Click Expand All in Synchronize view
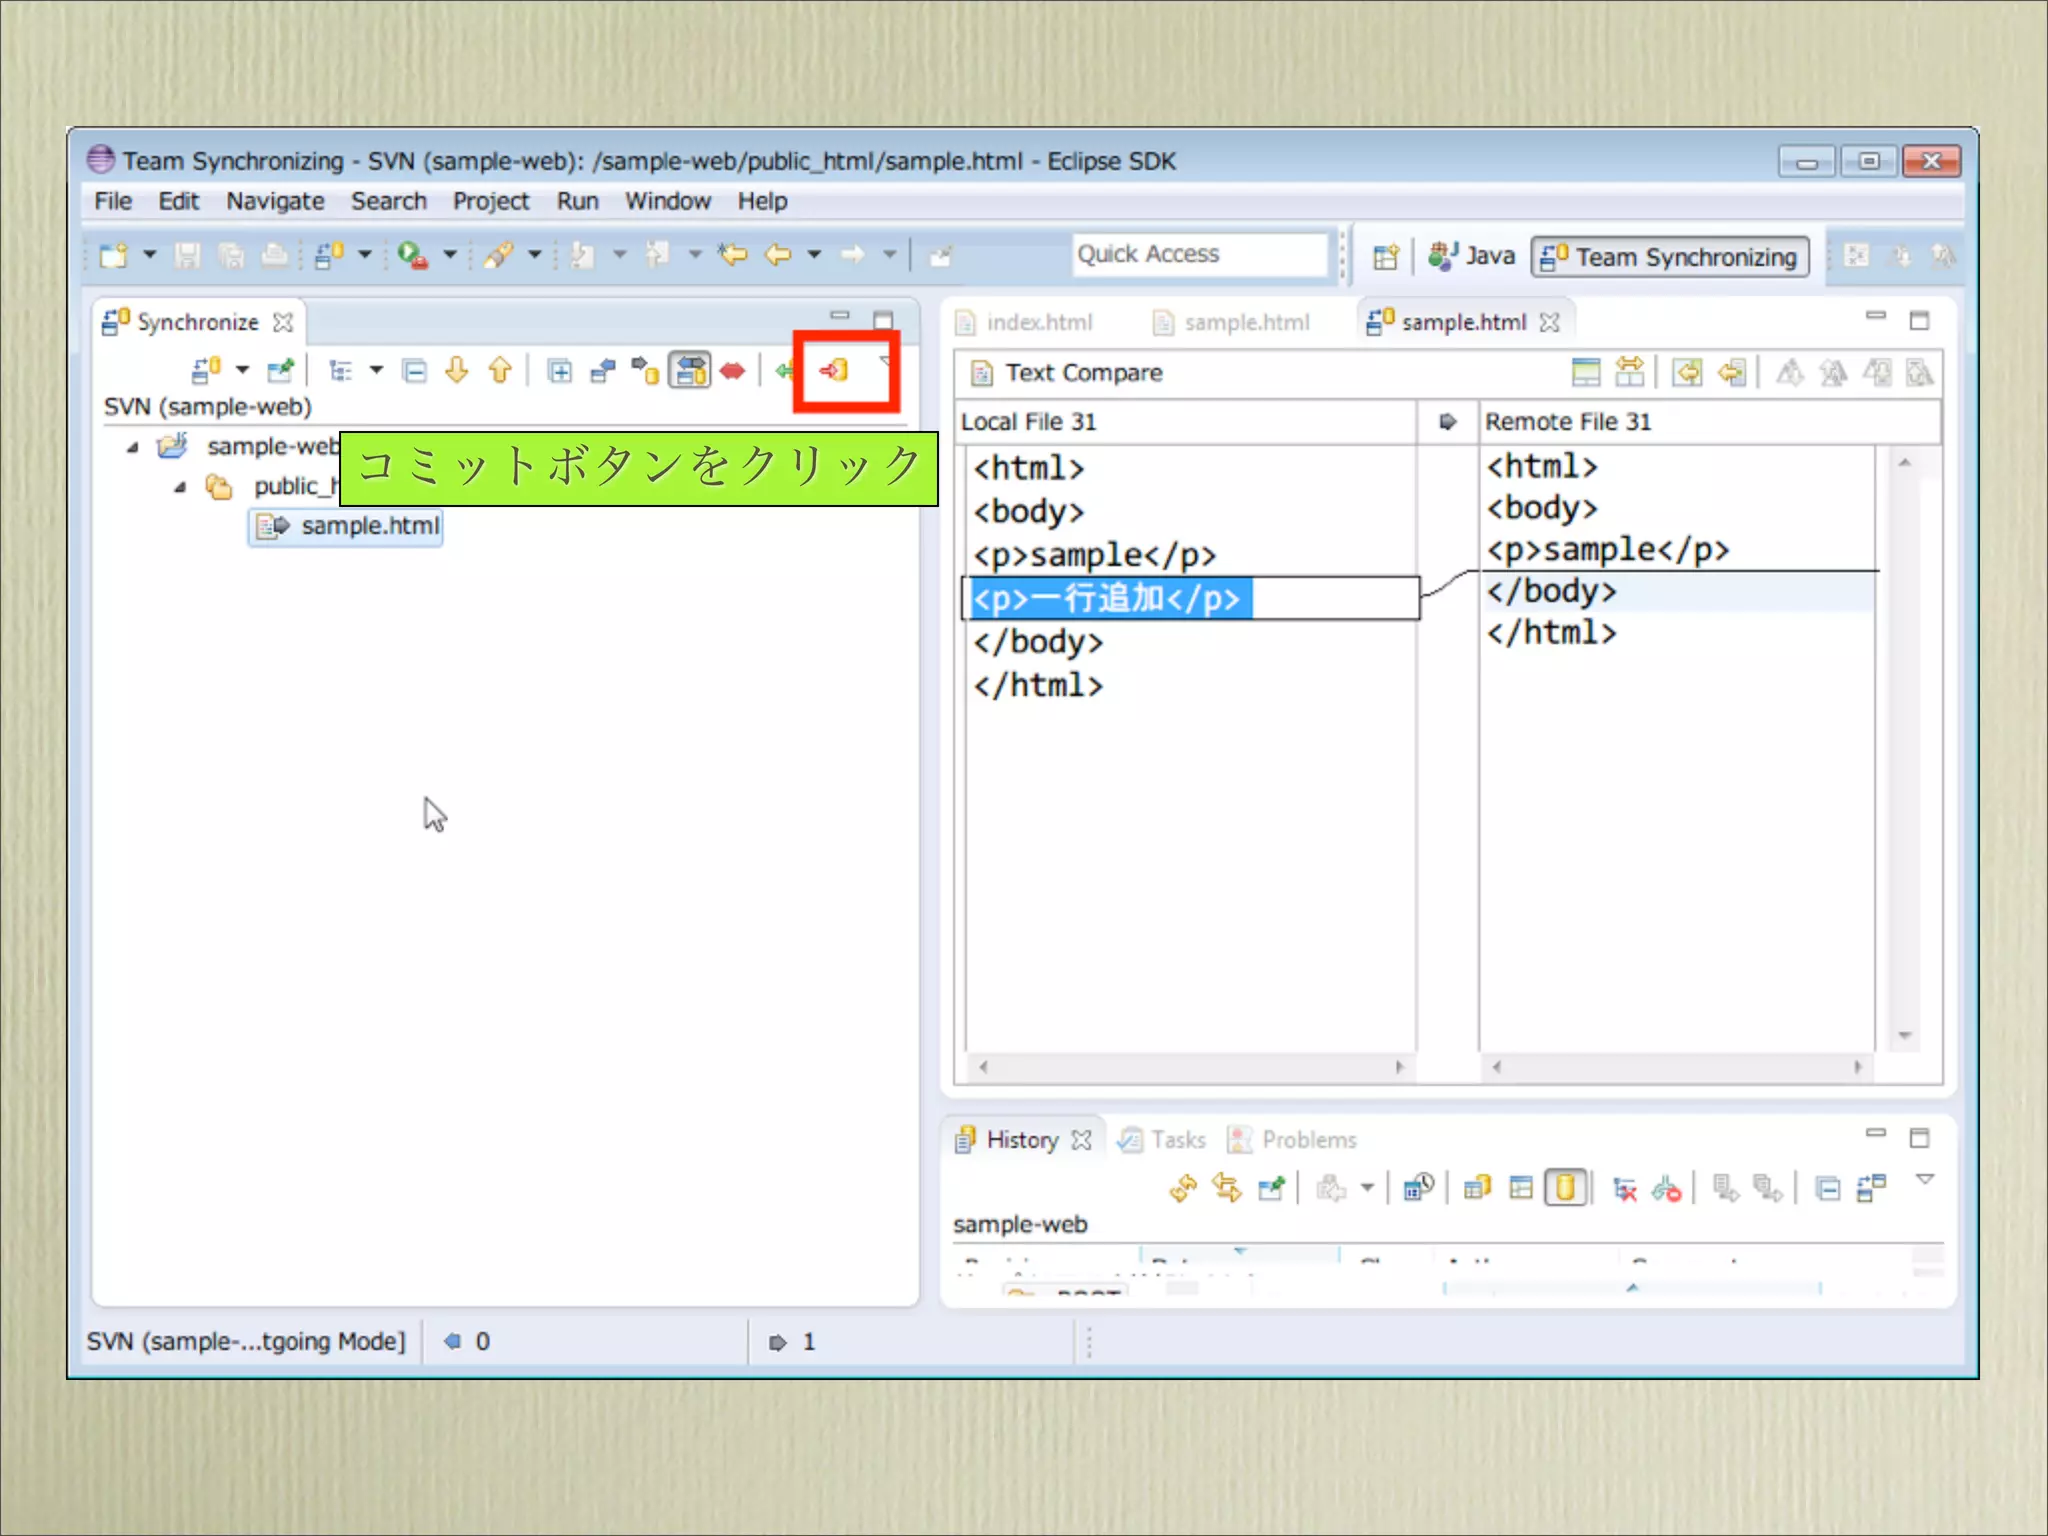 point(560,372)
